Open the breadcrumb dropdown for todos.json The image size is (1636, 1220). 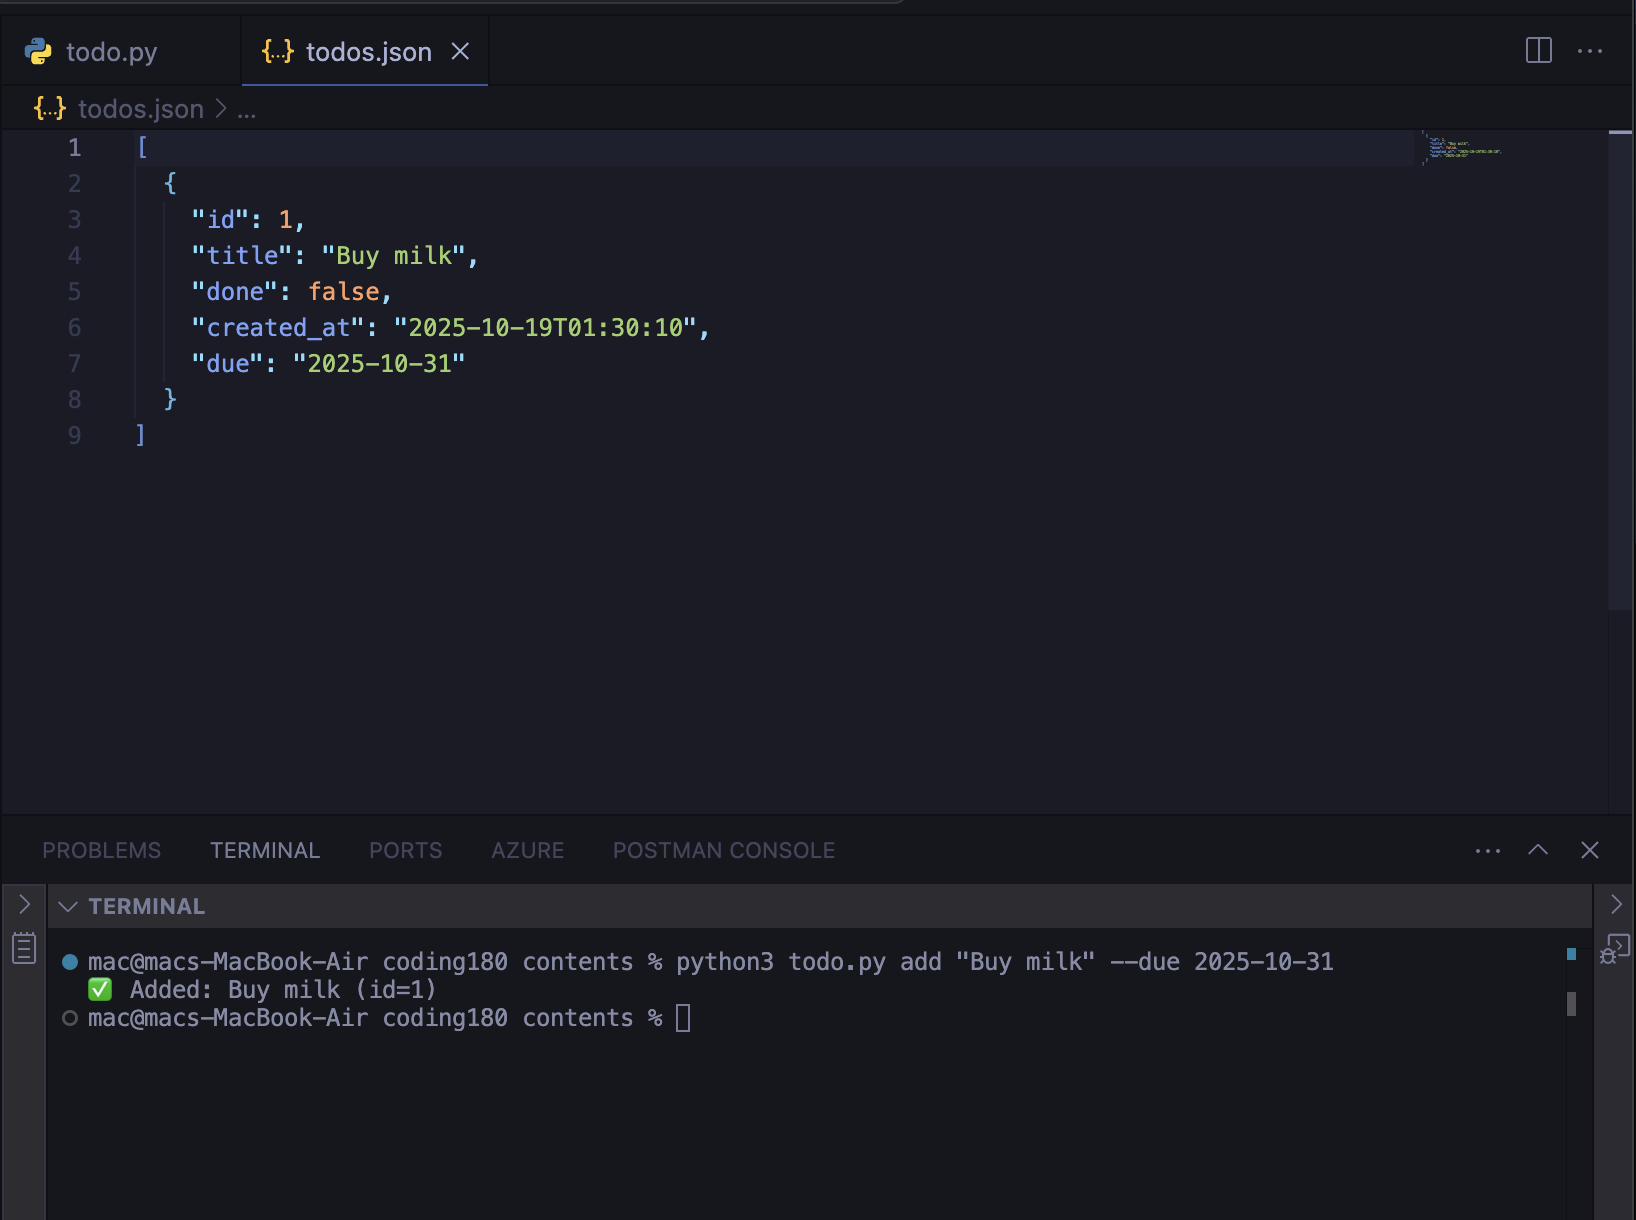[x=140, y=109]
